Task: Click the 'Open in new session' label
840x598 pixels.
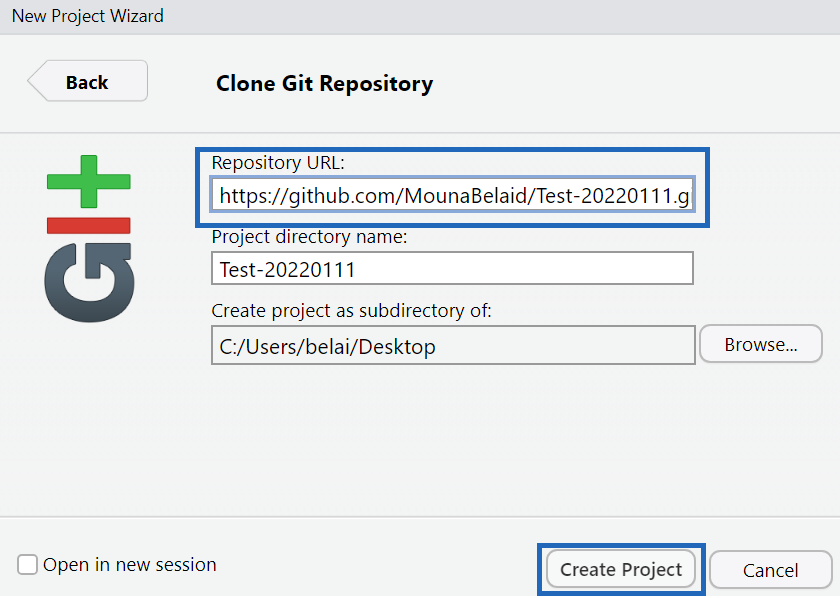Action: (x=130, y=565)
